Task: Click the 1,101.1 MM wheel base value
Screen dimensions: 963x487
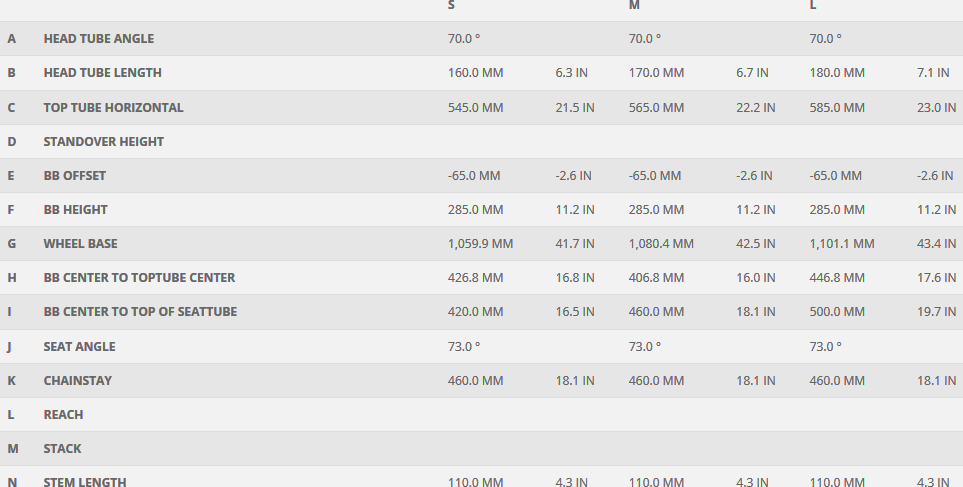Action: pyautogui.click(x=842, y=244)
